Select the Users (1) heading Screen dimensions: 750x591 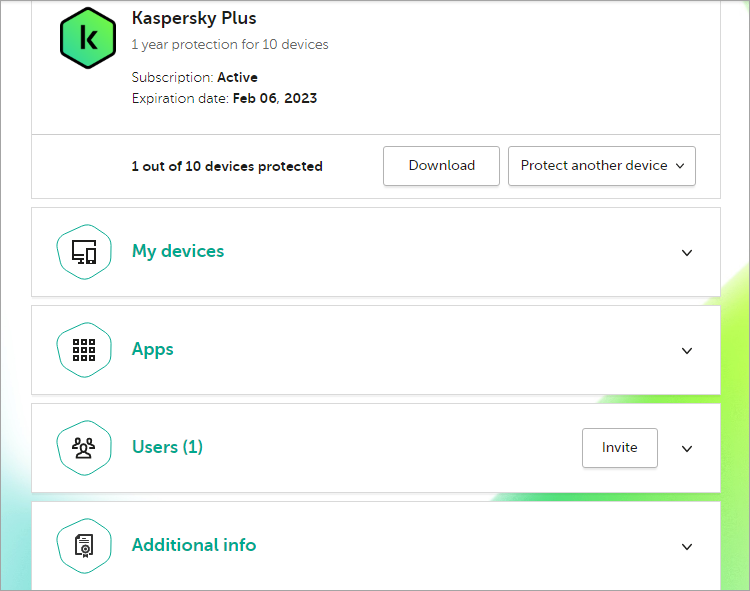[167, 447]
